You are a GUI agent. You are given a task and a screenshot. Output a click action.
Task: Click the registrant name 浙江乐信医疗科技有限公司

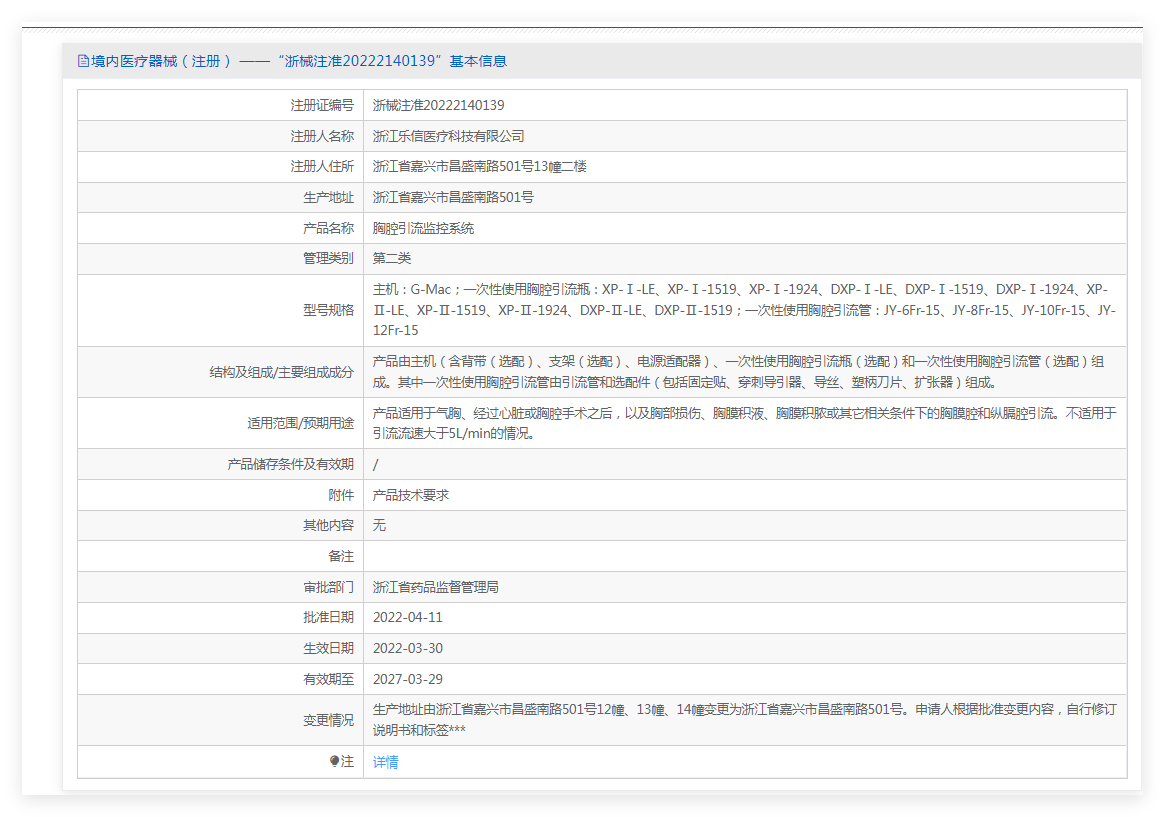pyautogui.click(x=448, y=136)
